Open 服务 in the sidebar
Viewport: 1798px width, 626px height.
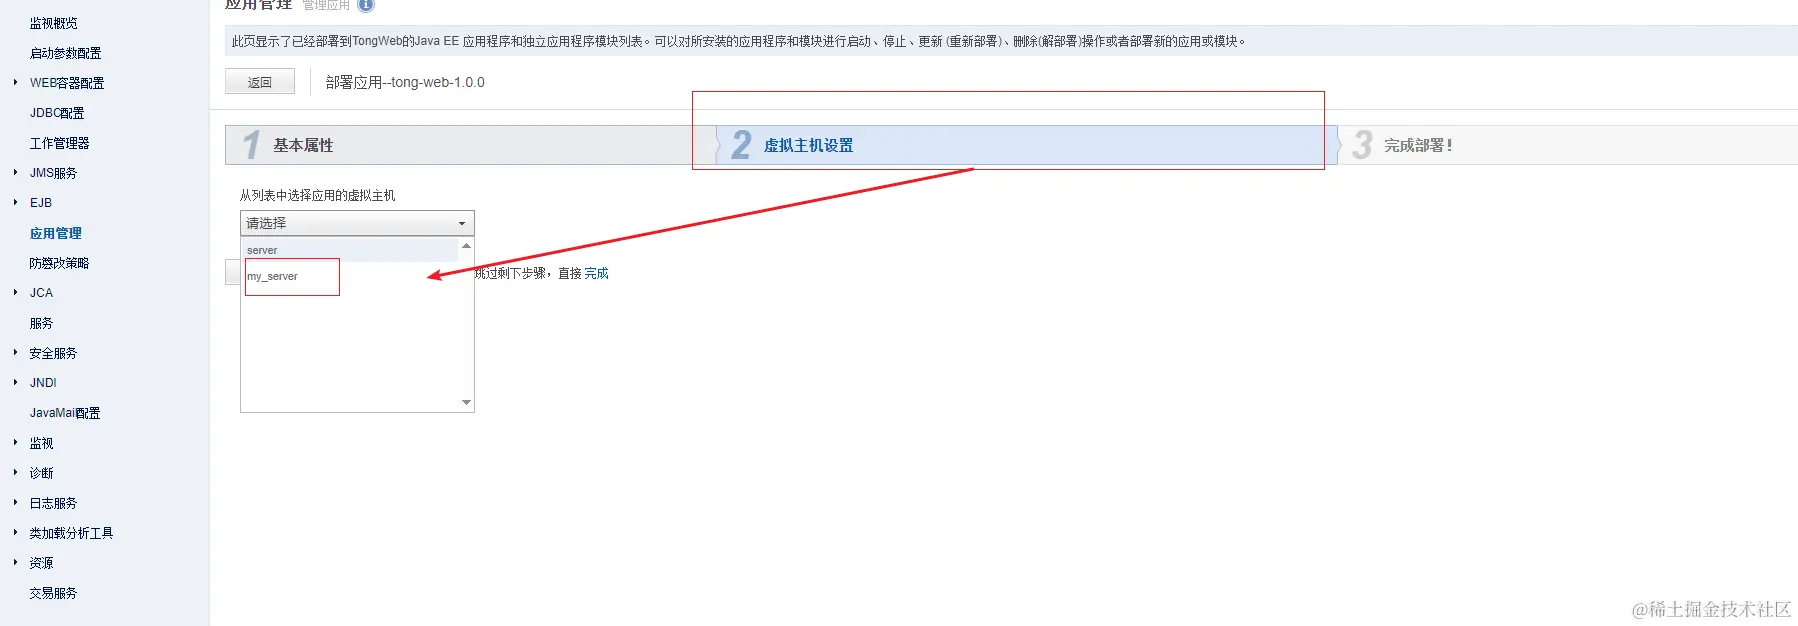point(41,323)
